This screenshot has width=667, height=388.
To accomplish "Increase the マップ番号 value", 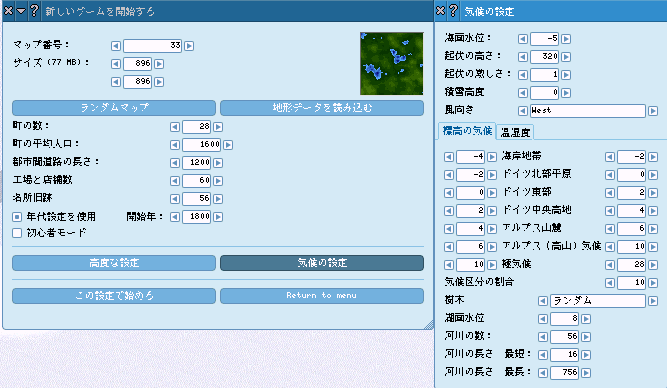I will pyautogui.click(x=189, y=46).
